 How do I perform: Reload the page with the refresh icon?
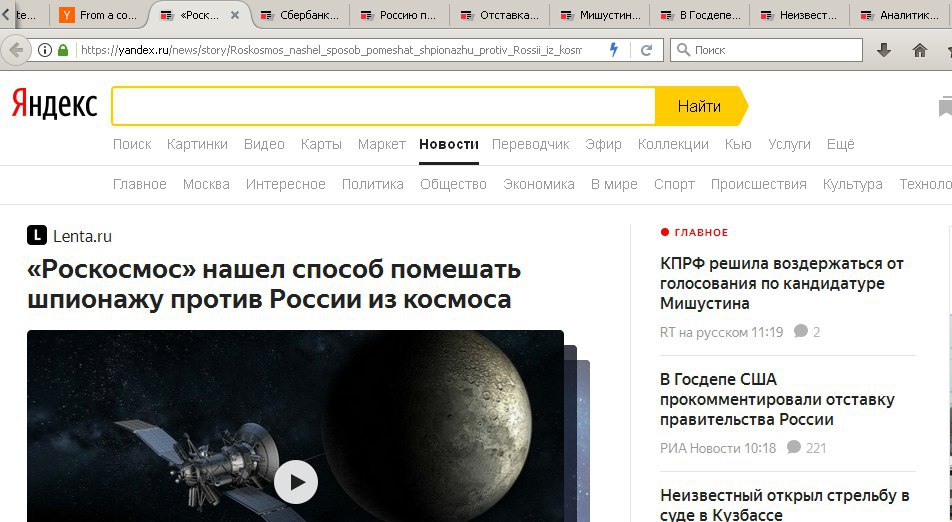[x=646, y=50]
